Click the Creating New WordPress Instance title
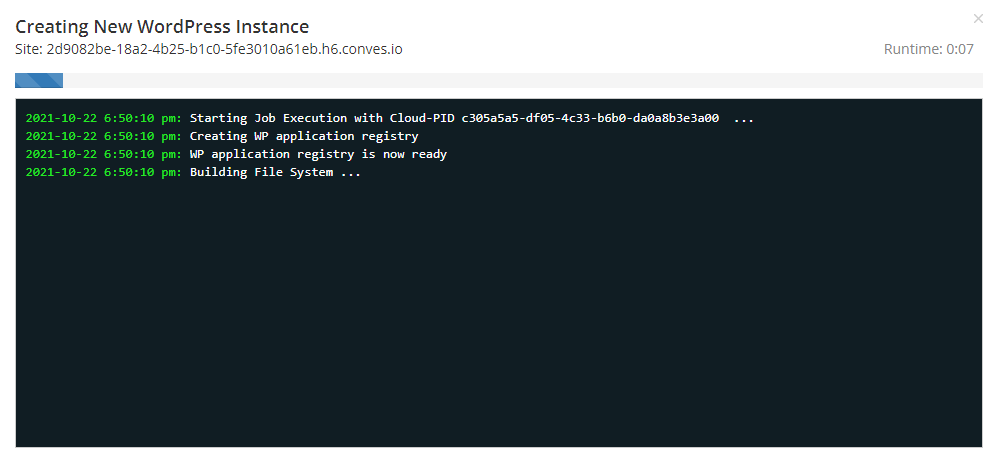This screenshot has width=997, height=473. point(162,27)
